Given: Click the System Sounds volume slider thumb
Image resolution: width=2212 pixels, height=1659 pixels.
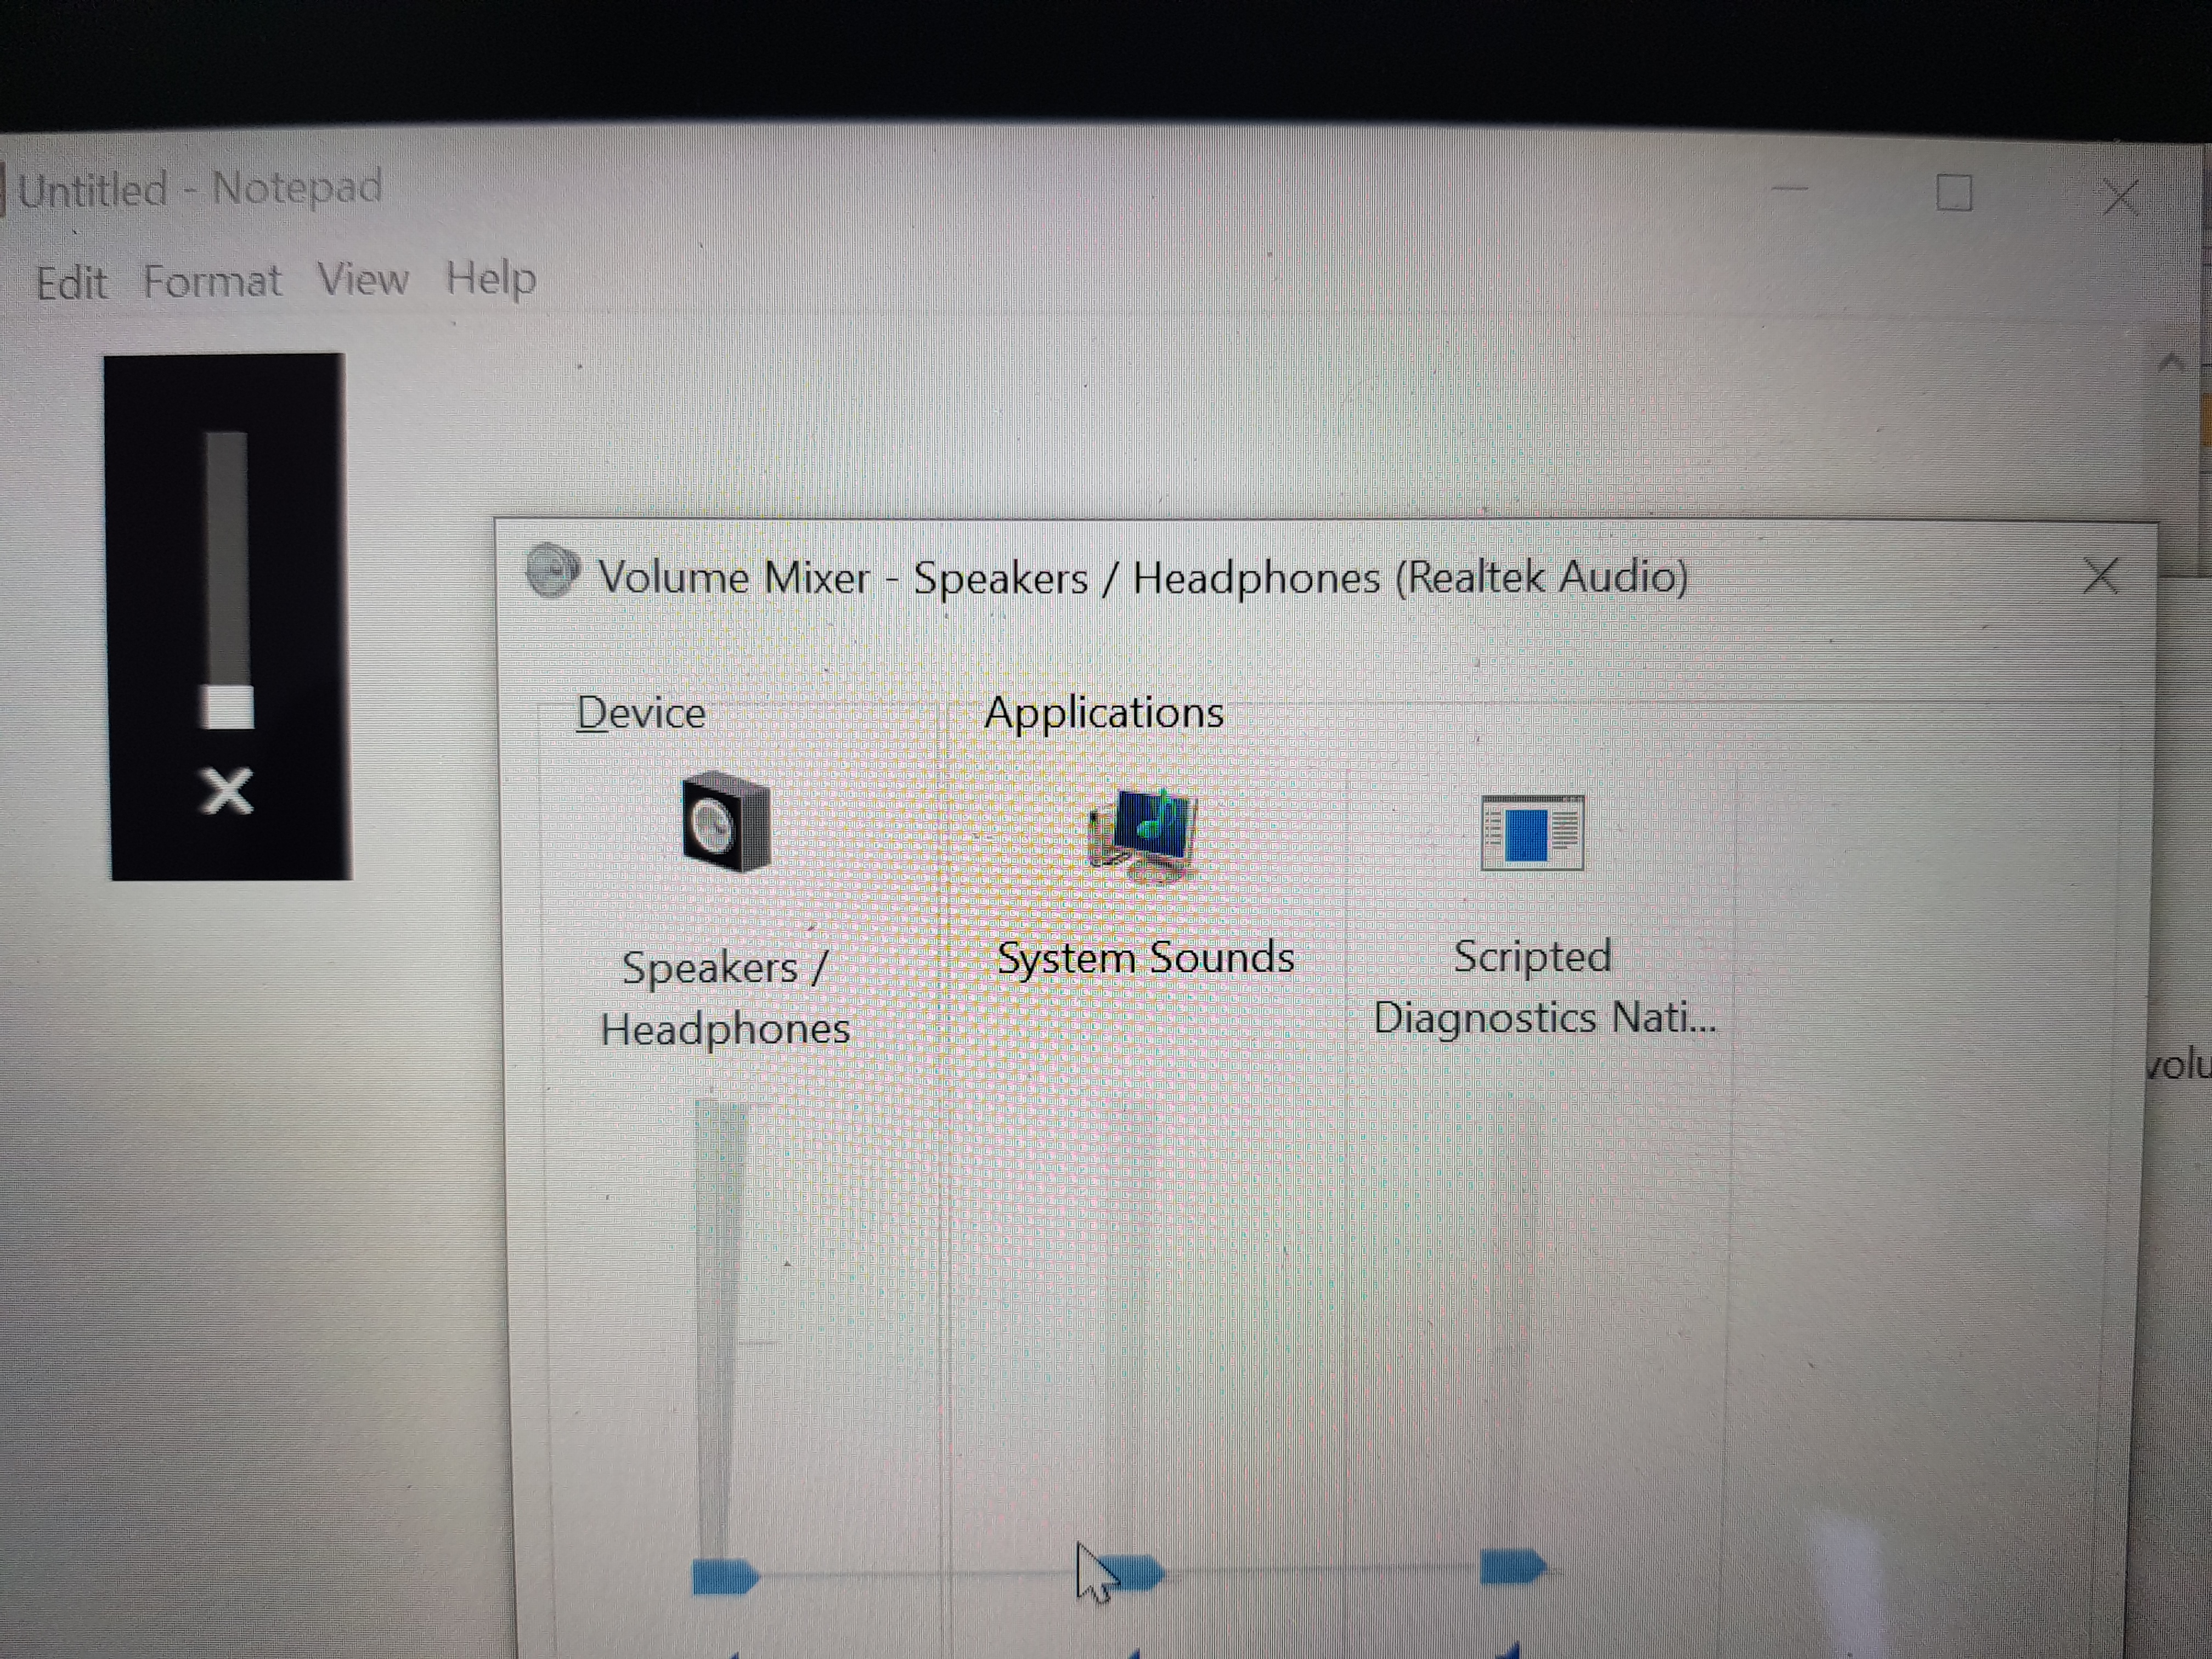Looking at the screenshot, I should coord(1135,1573).
